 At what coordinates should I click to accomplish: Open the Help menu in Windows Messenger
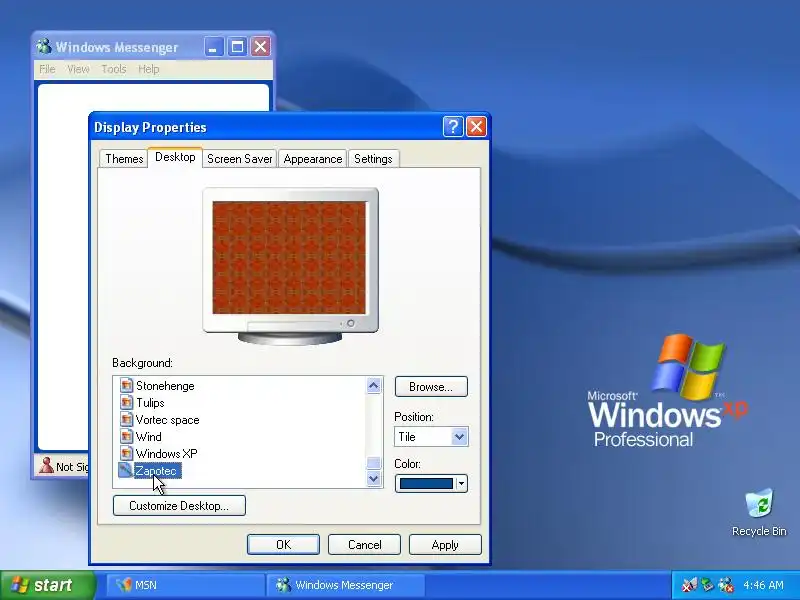(x=148, y=69)
